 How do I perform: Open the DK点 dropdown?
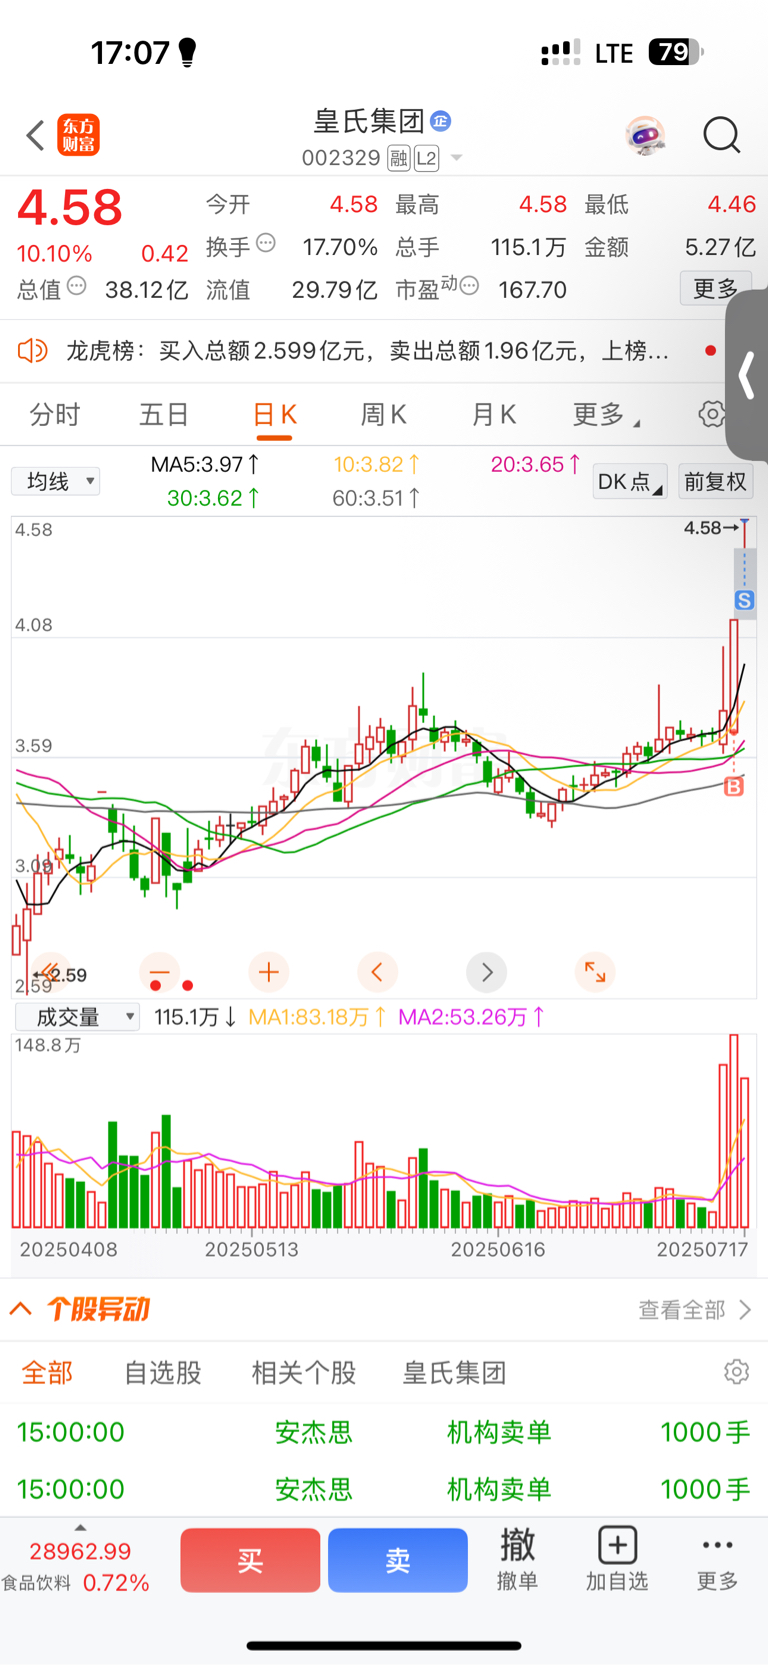click(630, 482)
